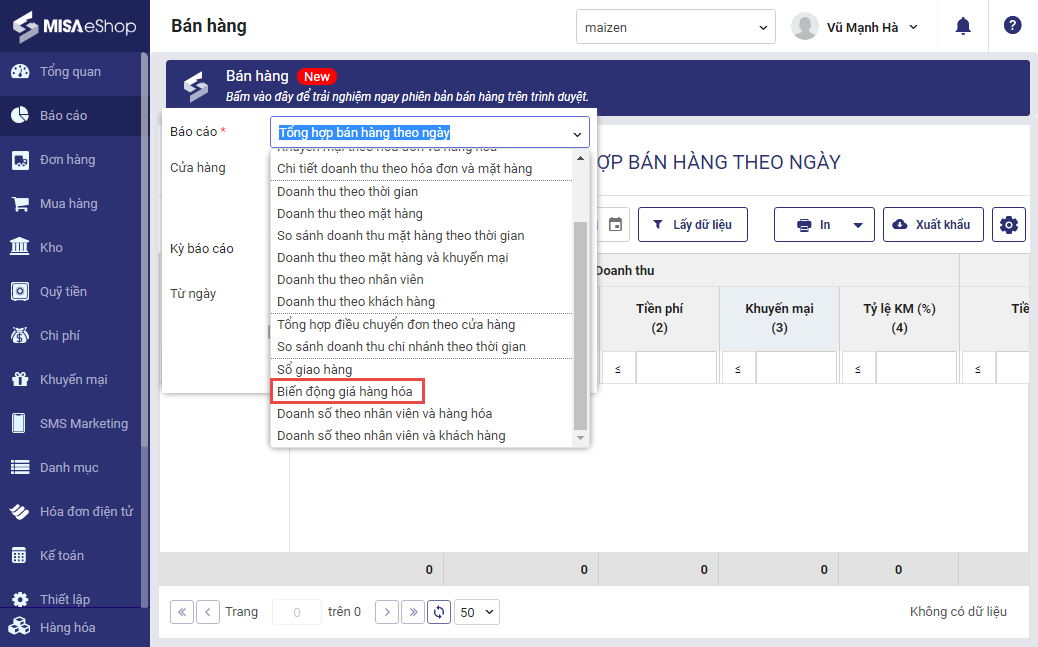Click the Quỹ tiền safe icon

(20, 291)
